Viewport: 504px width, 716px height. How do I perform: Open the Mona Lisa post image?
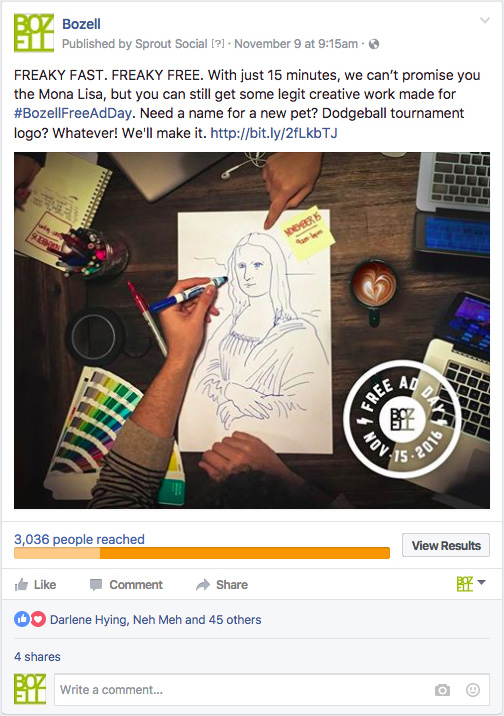pos(252,330)
